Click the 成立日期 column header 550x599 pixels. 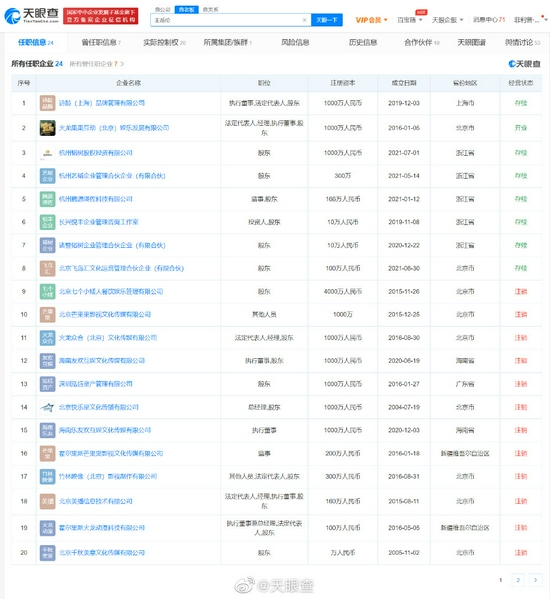(x=404, y=83)
